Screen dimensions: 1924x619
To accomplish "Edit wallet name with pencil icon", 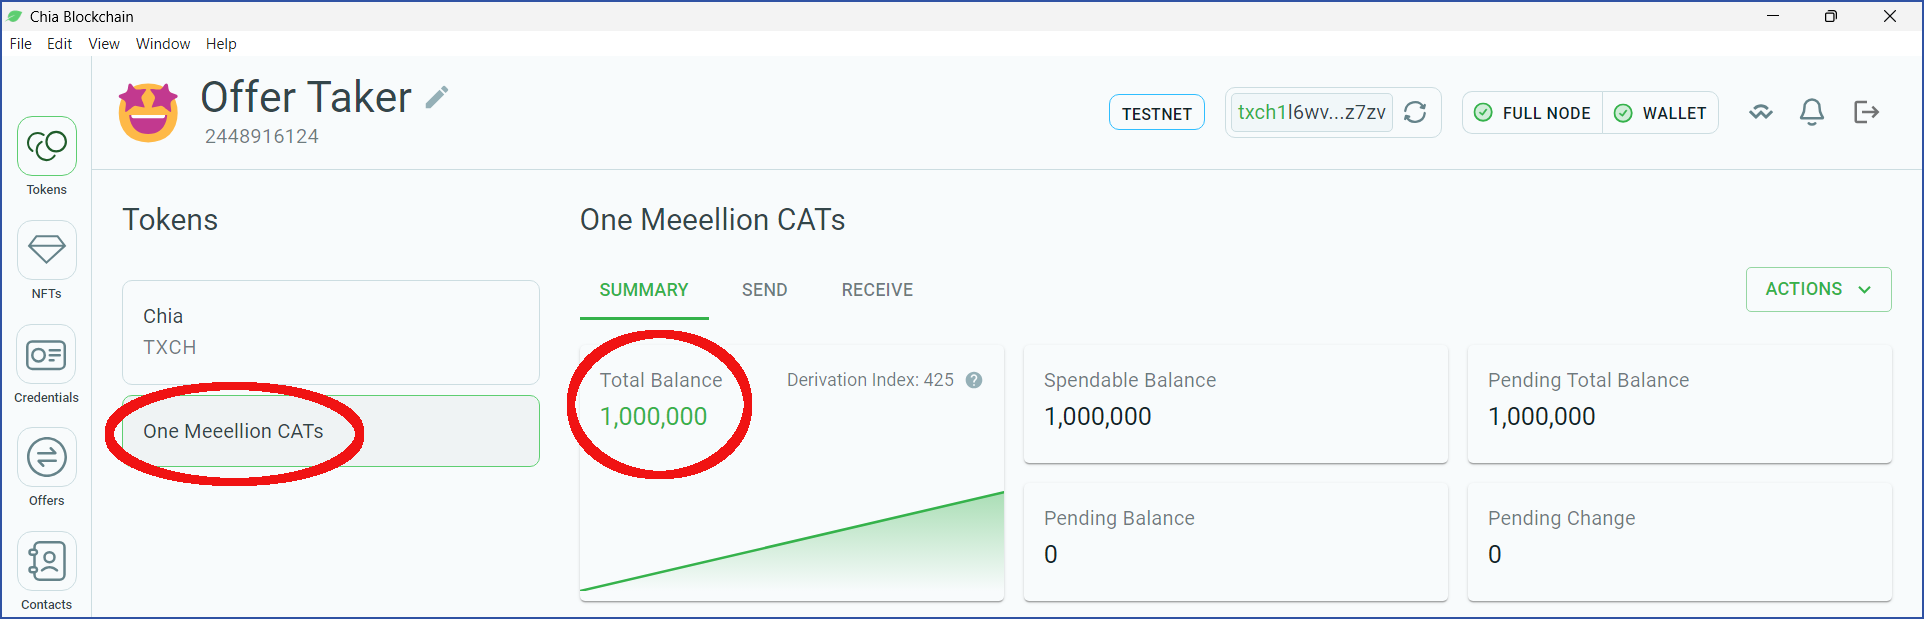I will pyautogui.click(x=437, y=97).
